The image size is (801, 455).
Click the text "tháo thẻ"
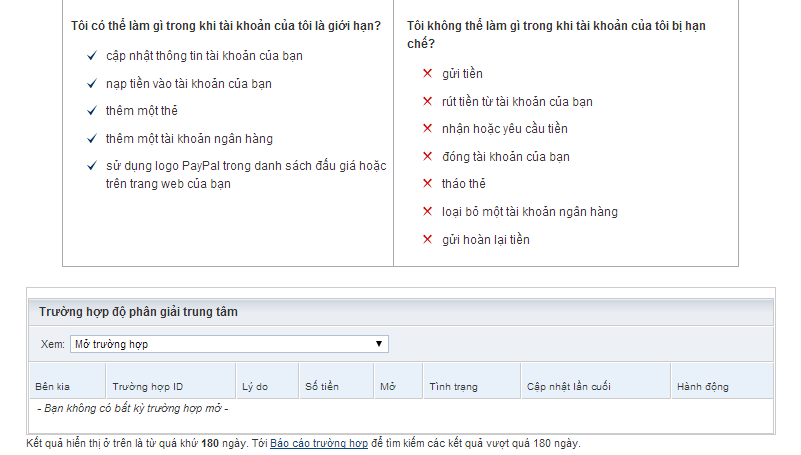[x=464, y=184]
